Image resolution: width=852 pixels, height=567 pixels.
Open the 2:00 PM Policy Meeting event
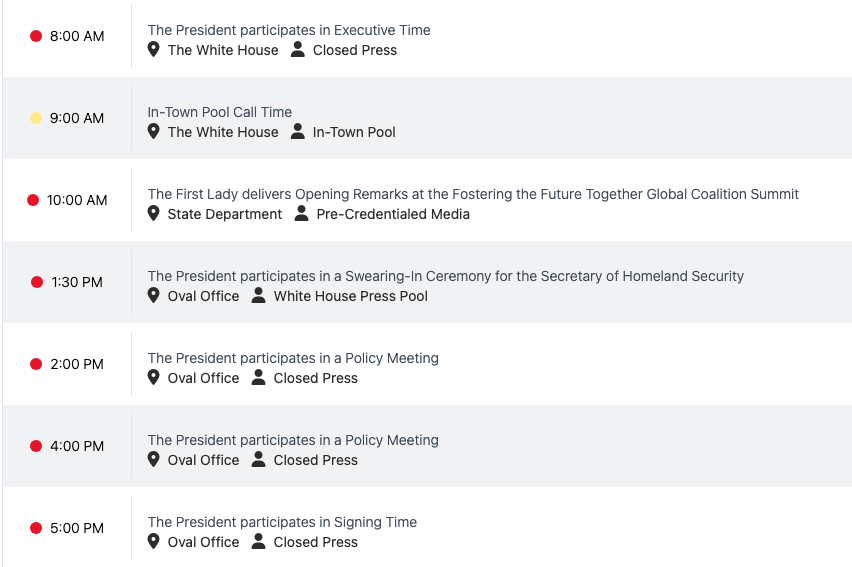click(293, 358)
